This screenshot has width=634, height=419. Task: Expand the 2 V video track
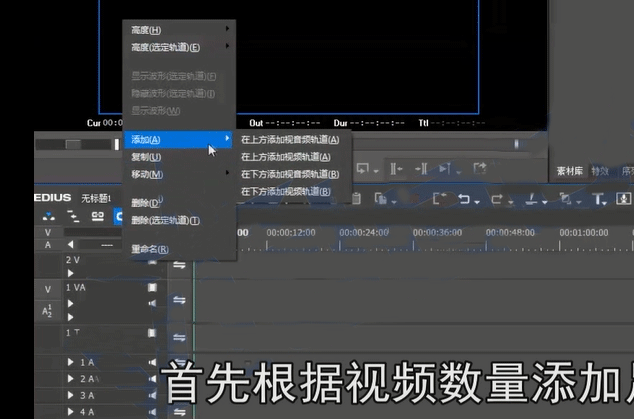pyautogui.click(x=70, y=273)
